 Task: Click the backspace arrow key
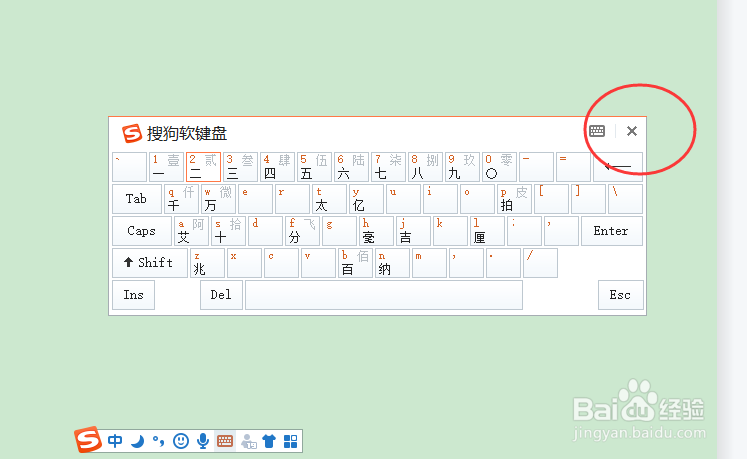point(618,167)
